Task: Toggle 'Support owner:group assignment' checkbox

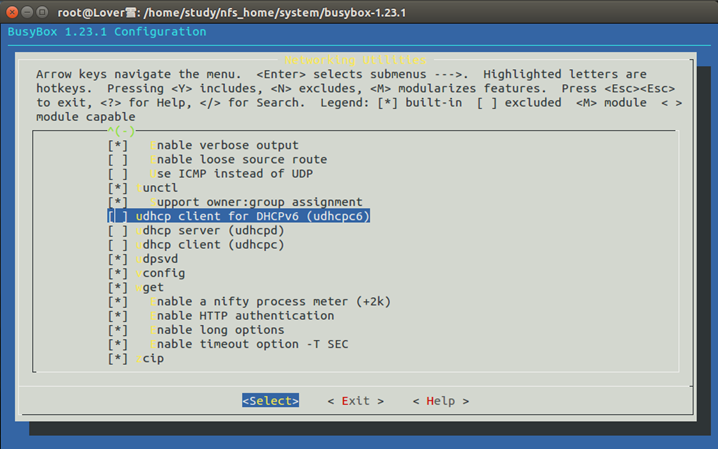Action: (118, 202)
